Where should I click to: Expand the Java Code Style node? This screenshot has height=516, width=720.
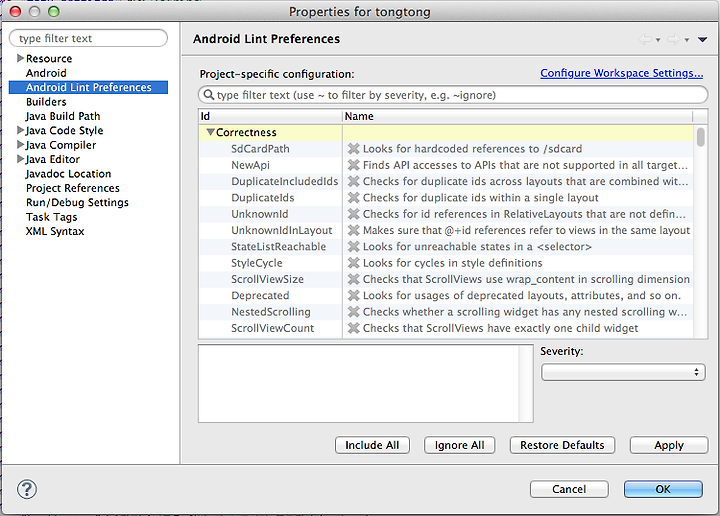(20, 130)
